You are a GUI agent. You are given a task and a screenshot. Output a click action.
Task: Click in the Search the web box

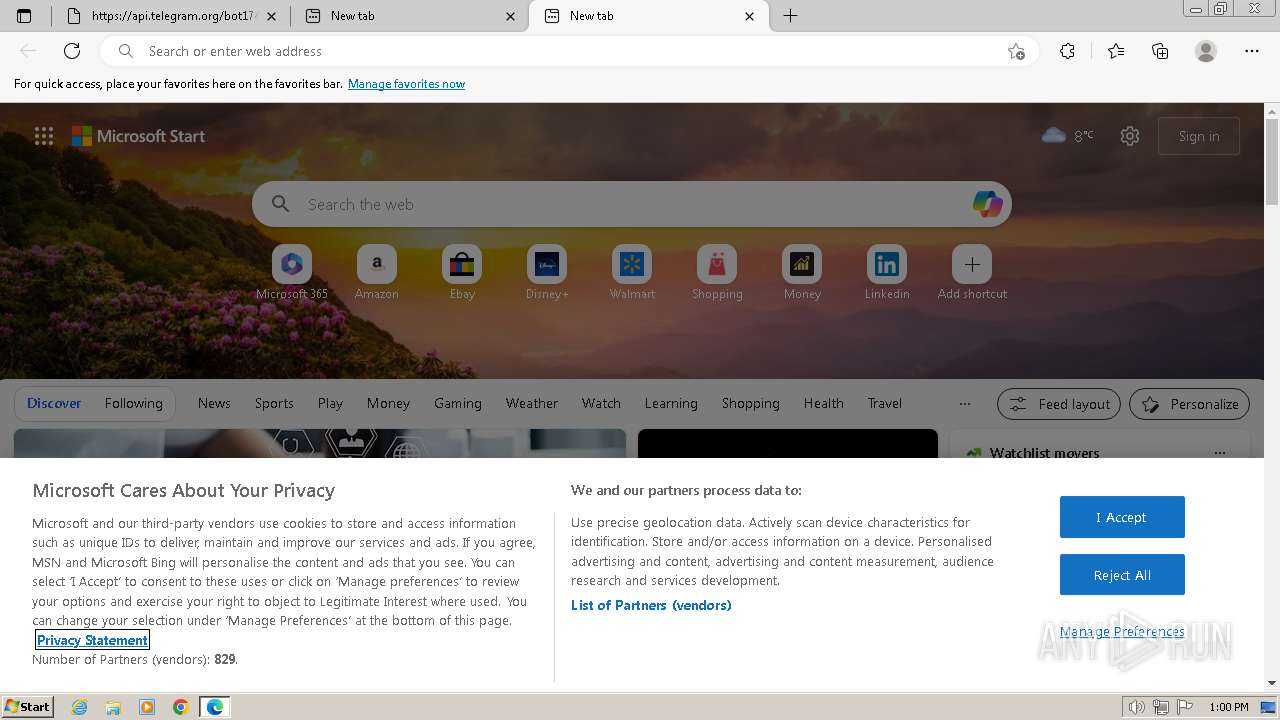(x=632, y=204)
